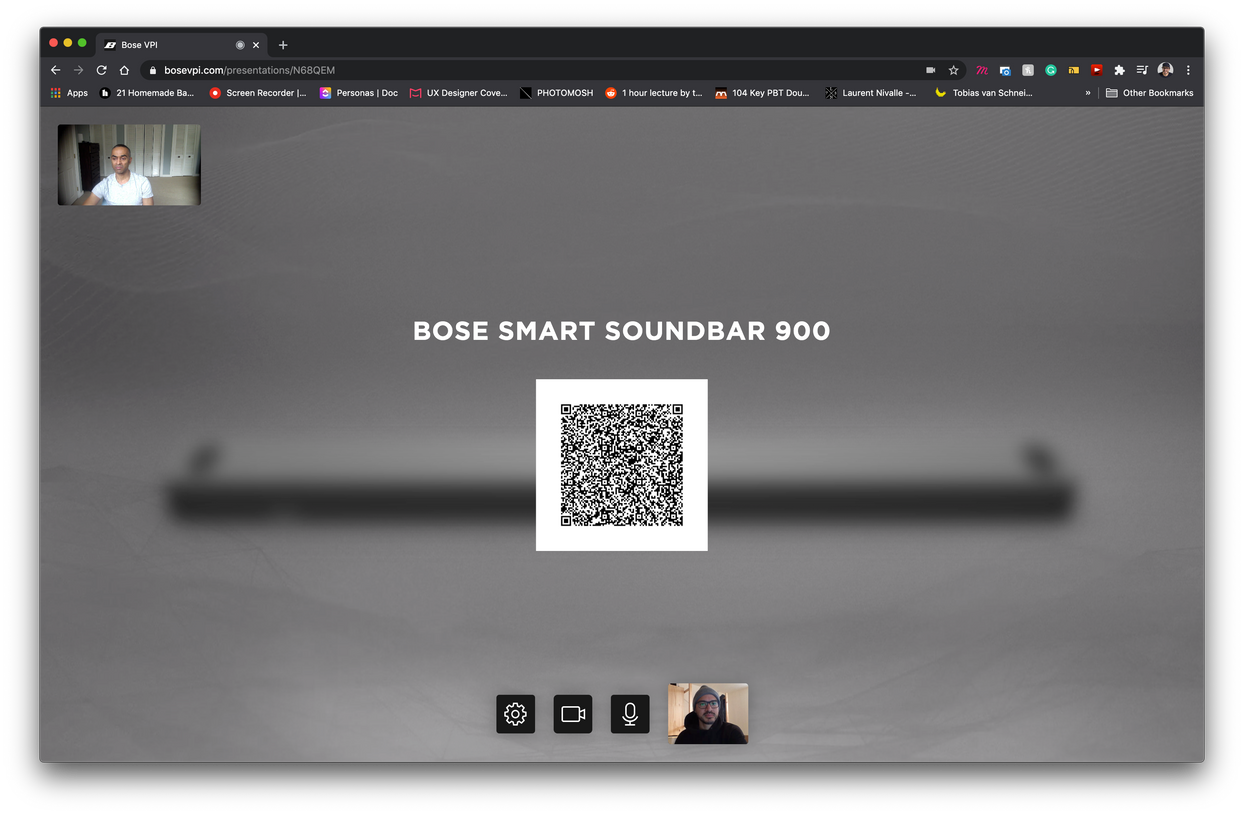Screen dimensions: 1244x815
Task: Mute the microphone
Action: pos(630,714)
